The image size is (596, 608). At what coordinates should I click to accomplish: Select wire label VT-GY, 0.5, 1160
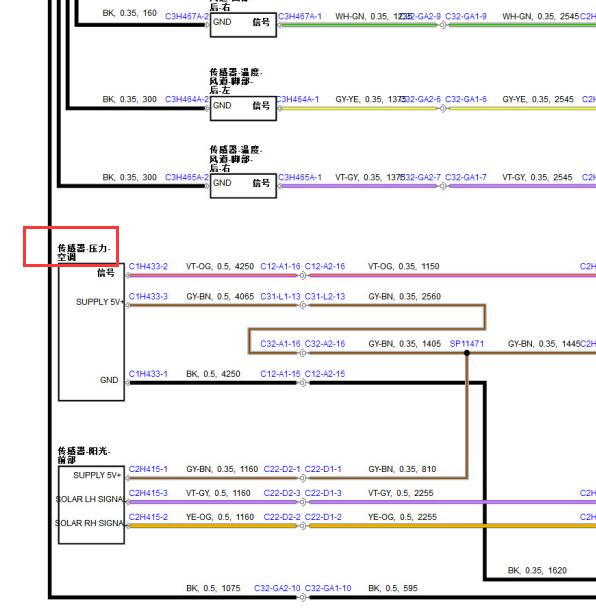click(x=218, y=493)
